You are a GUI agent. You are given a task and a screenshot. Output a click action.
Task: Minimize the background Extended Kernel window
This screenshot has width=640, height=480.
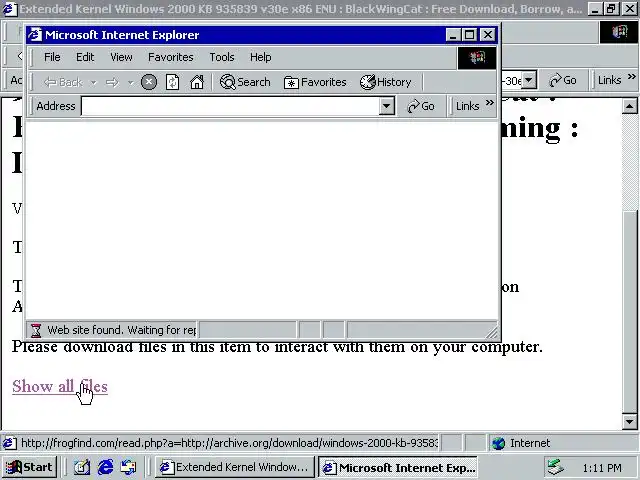coord(595,9)
